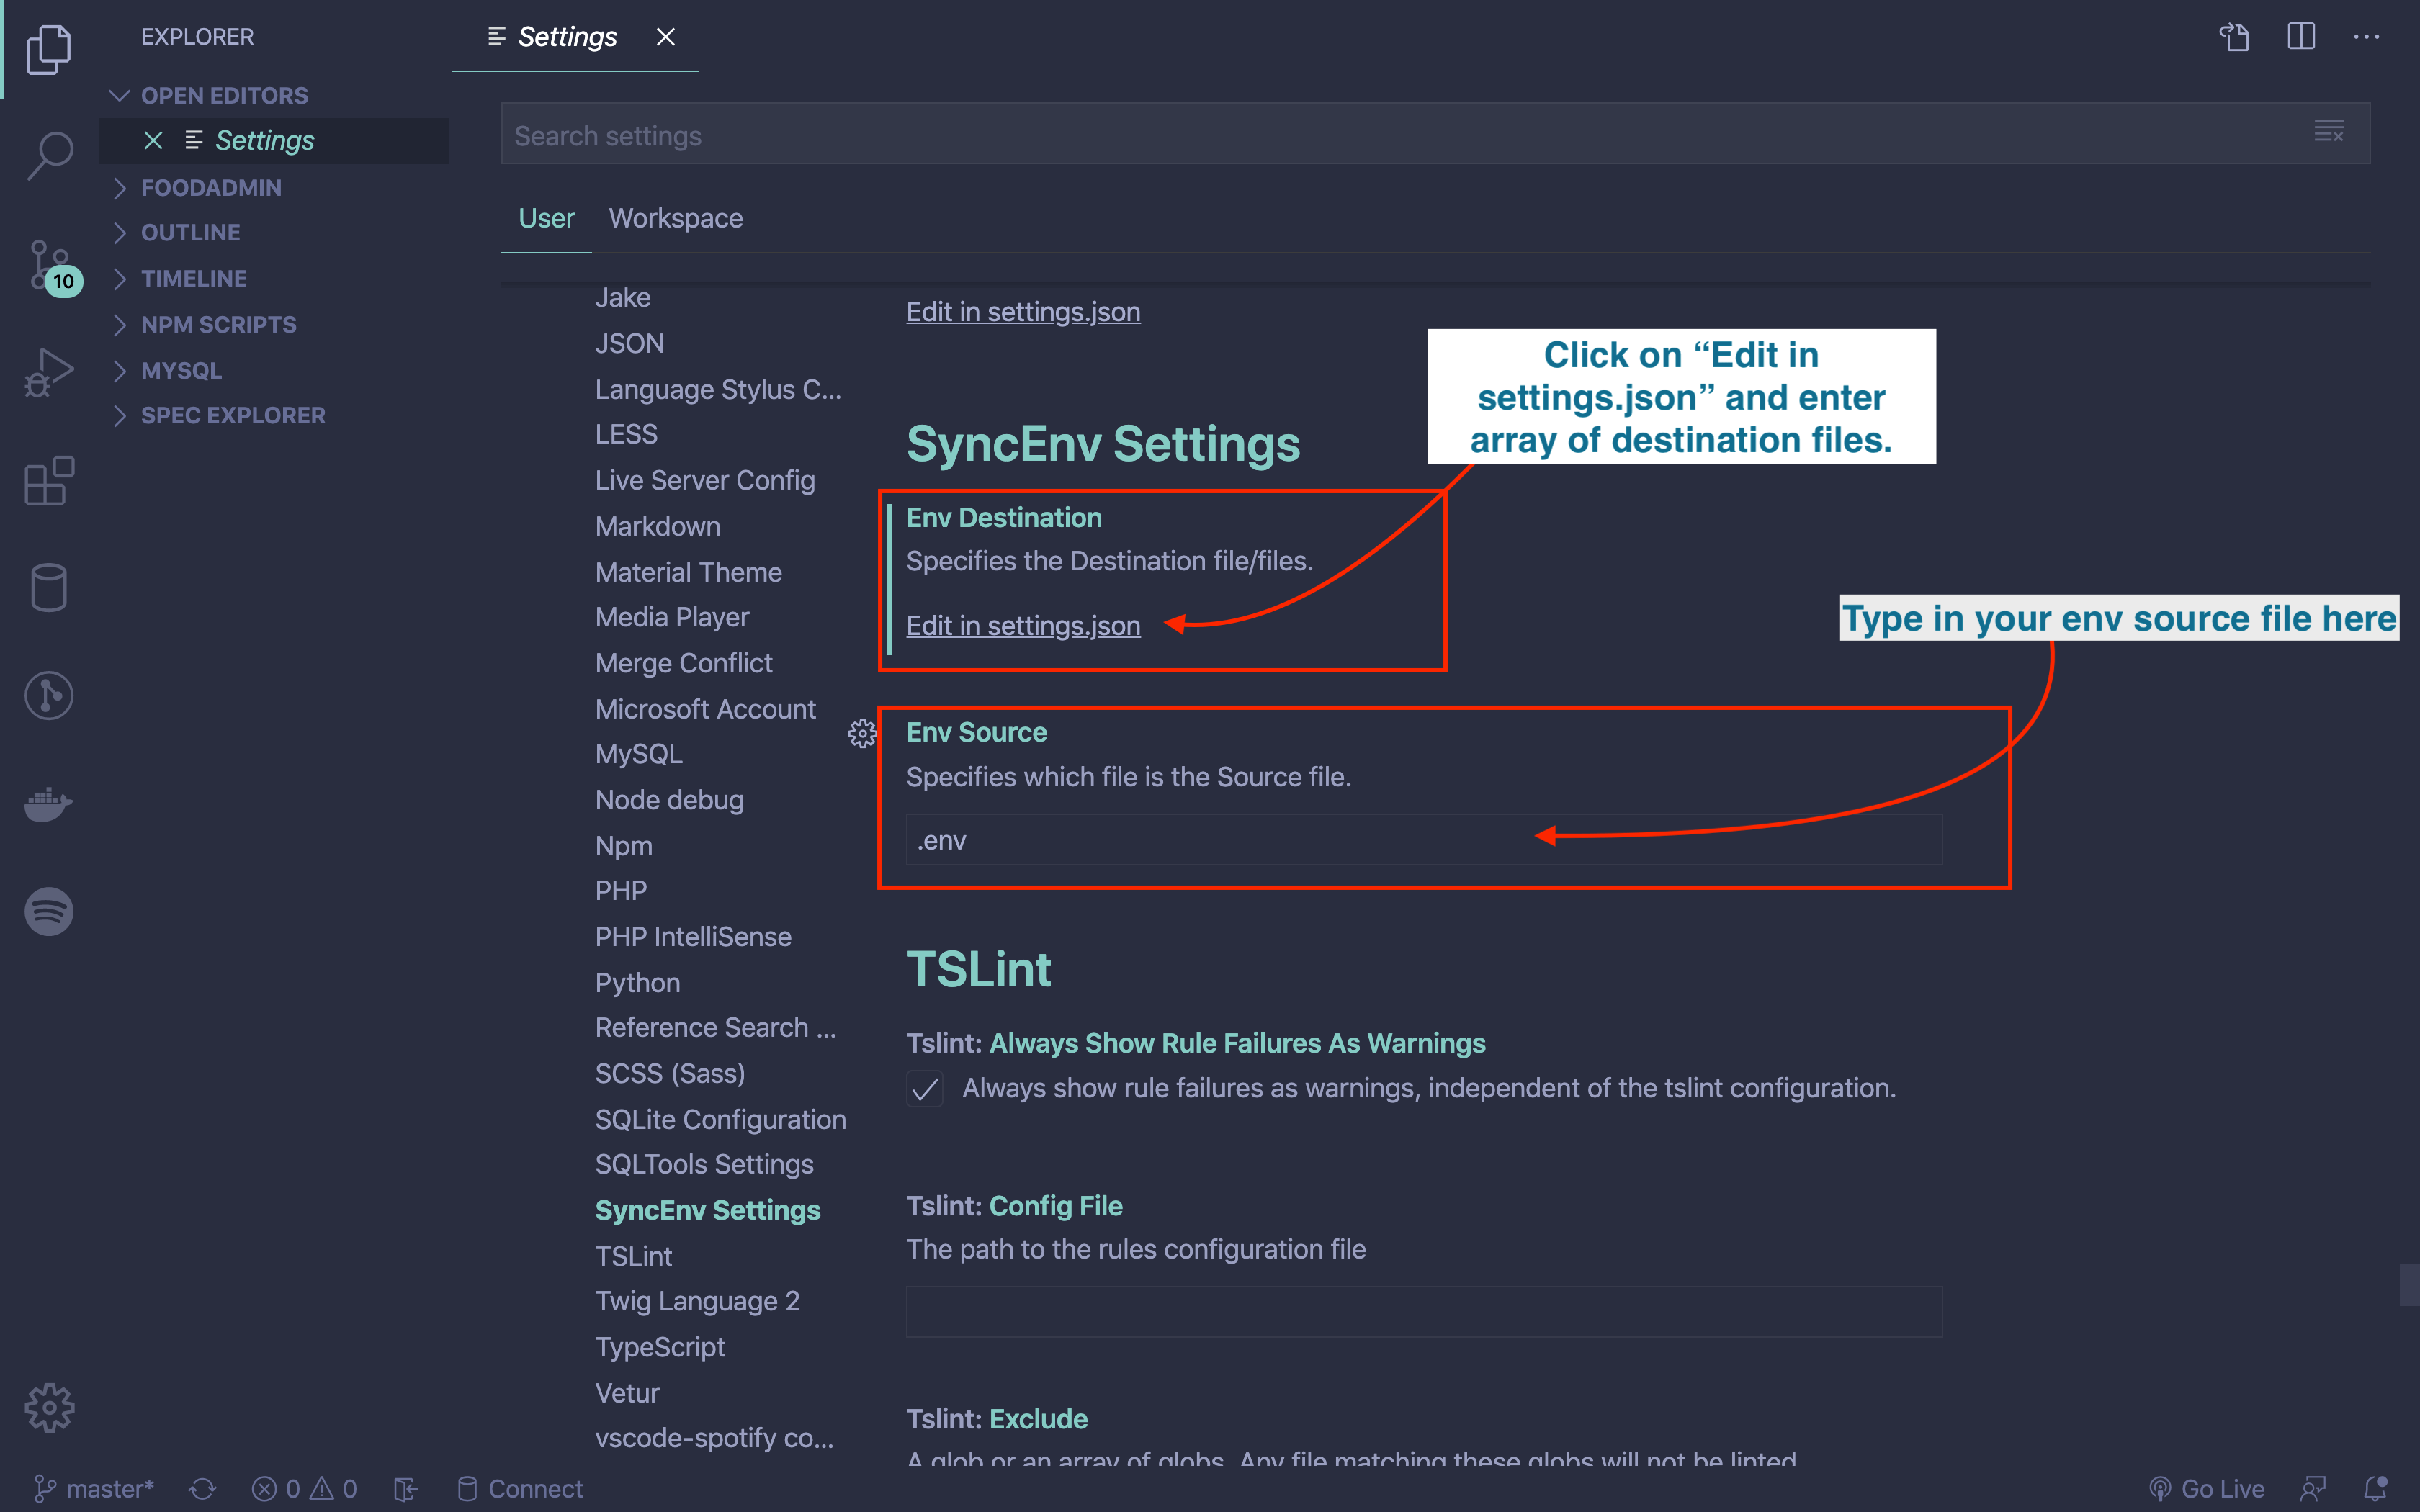Screen dimensions: 2420x1512
Task: Open the Run and Debug view
Action: tap(49, 373)
